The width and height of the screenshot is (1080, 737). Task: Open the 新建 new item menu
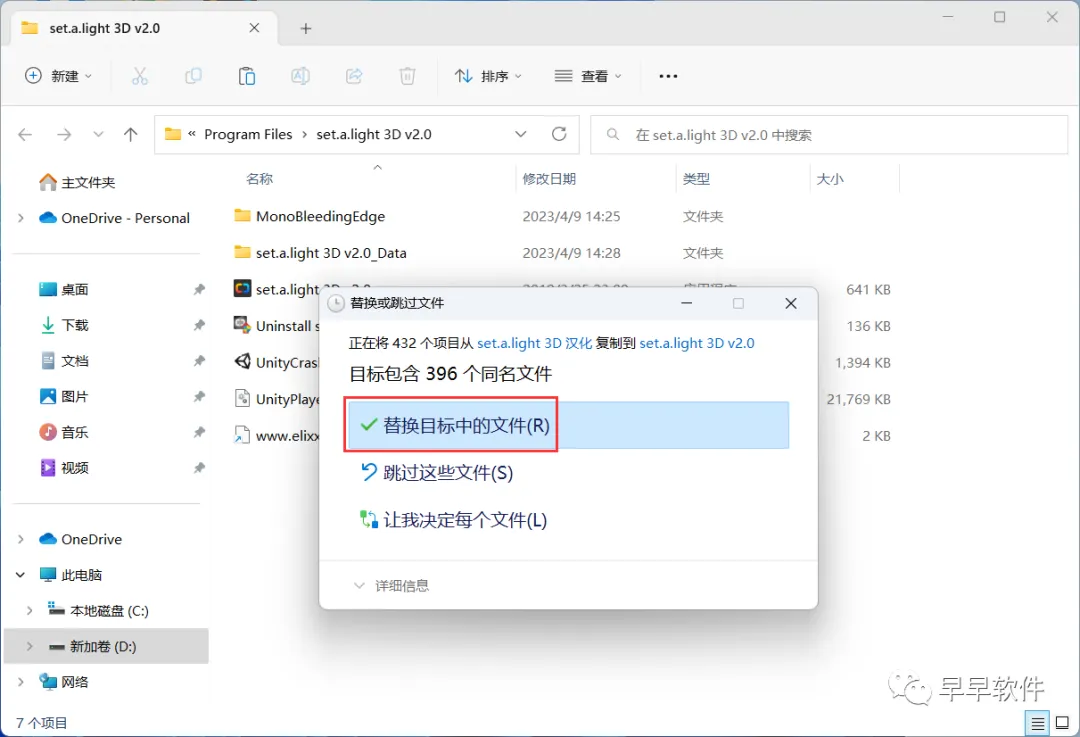[58, 76]
